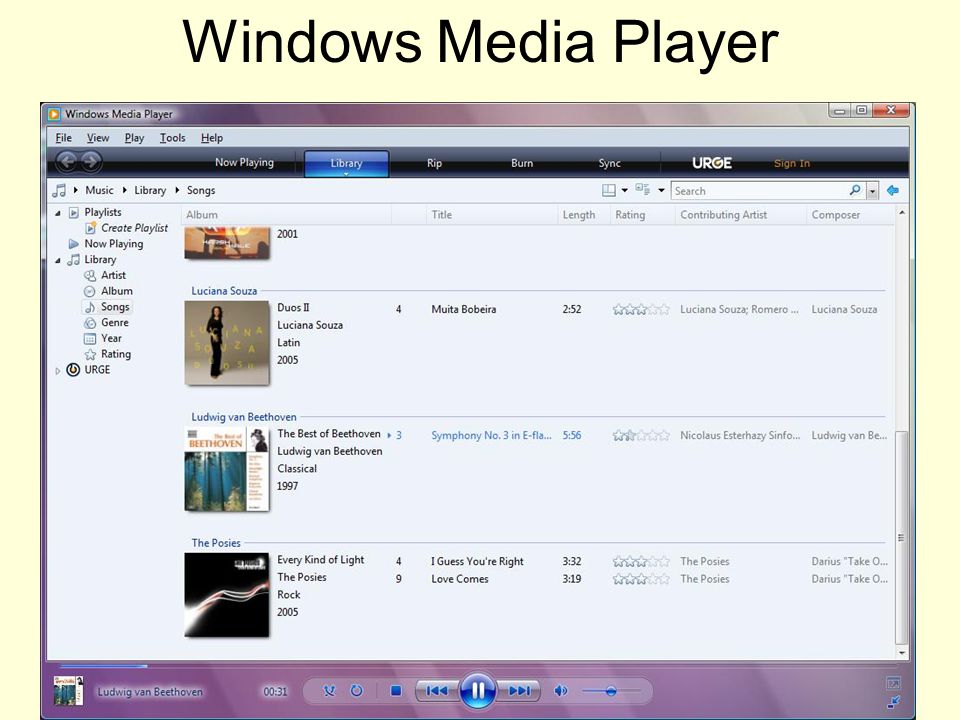The width and height of the screenshot is (960, 720).
Task: Toggle repeat in the playback bar
Action: 356,691
